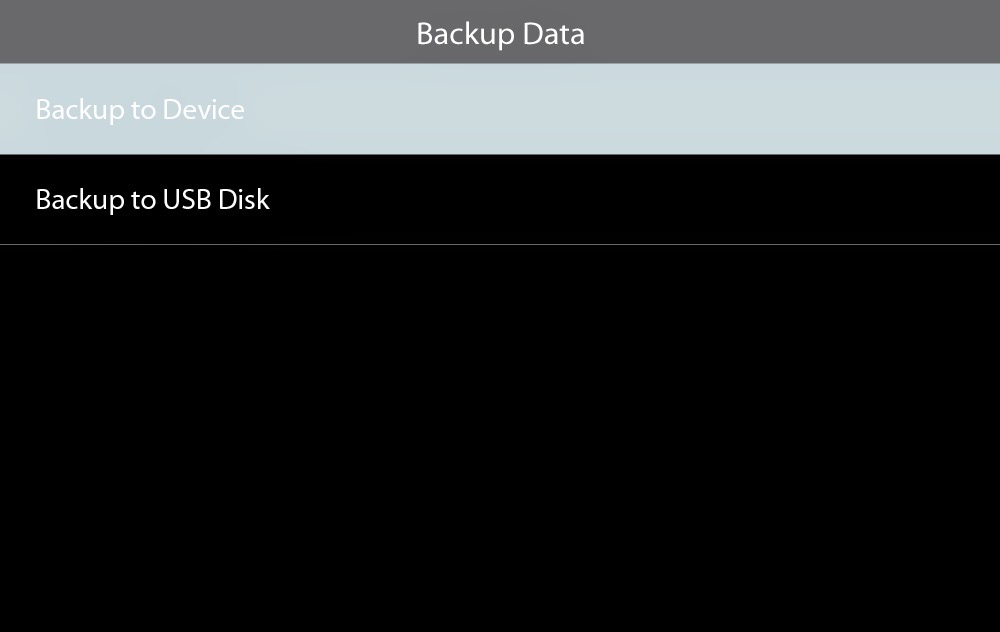The width and height of the screenshot is (1000, 632).
Task: Click the "Backup to USB Disk" label text
Action: point(152,200)
